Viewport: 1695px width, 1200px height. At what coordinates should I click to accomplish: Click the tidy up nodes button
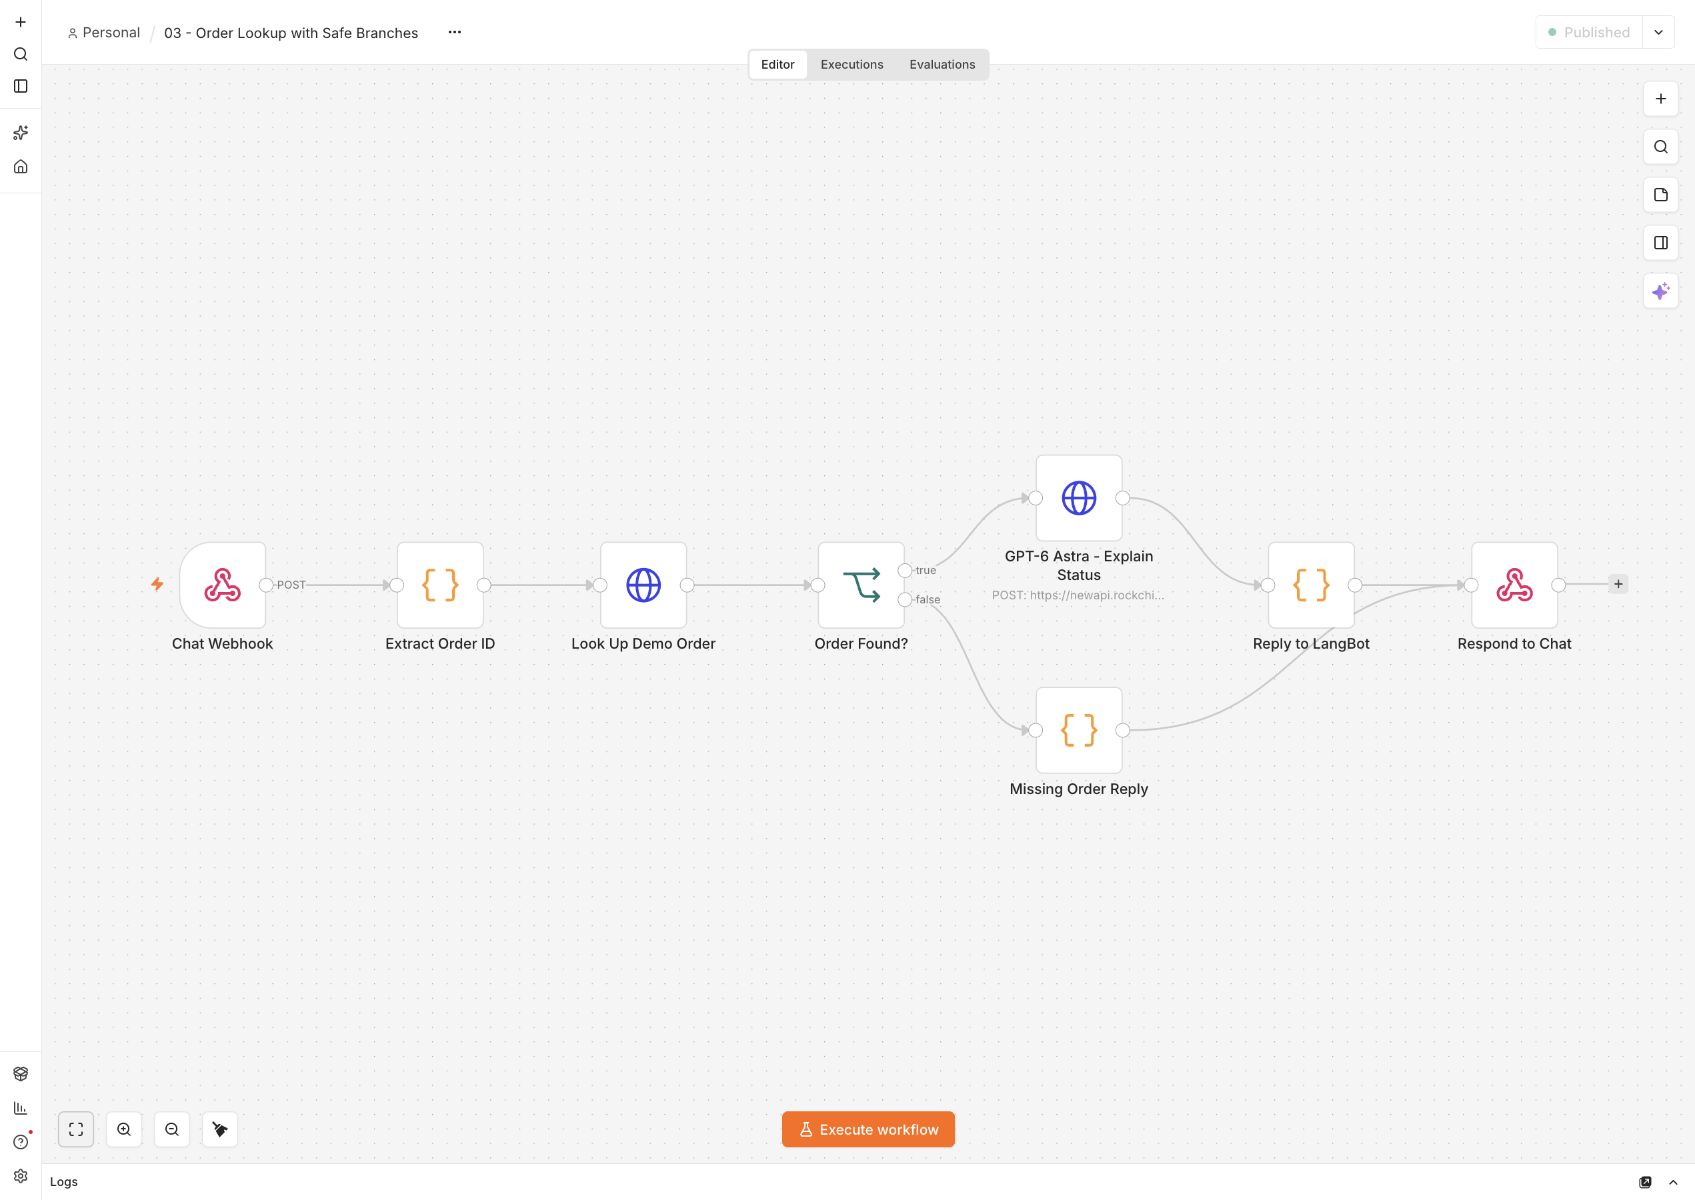(220, 1129)
